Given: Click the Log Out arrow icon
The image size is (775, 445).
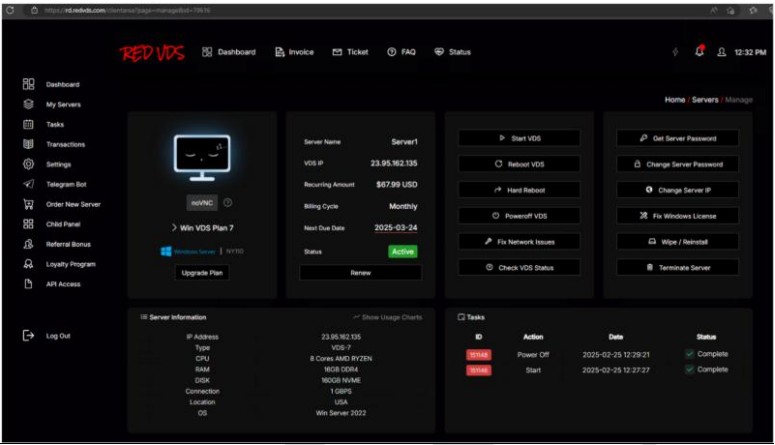Looking at the screenshot, I should (29, 336).
